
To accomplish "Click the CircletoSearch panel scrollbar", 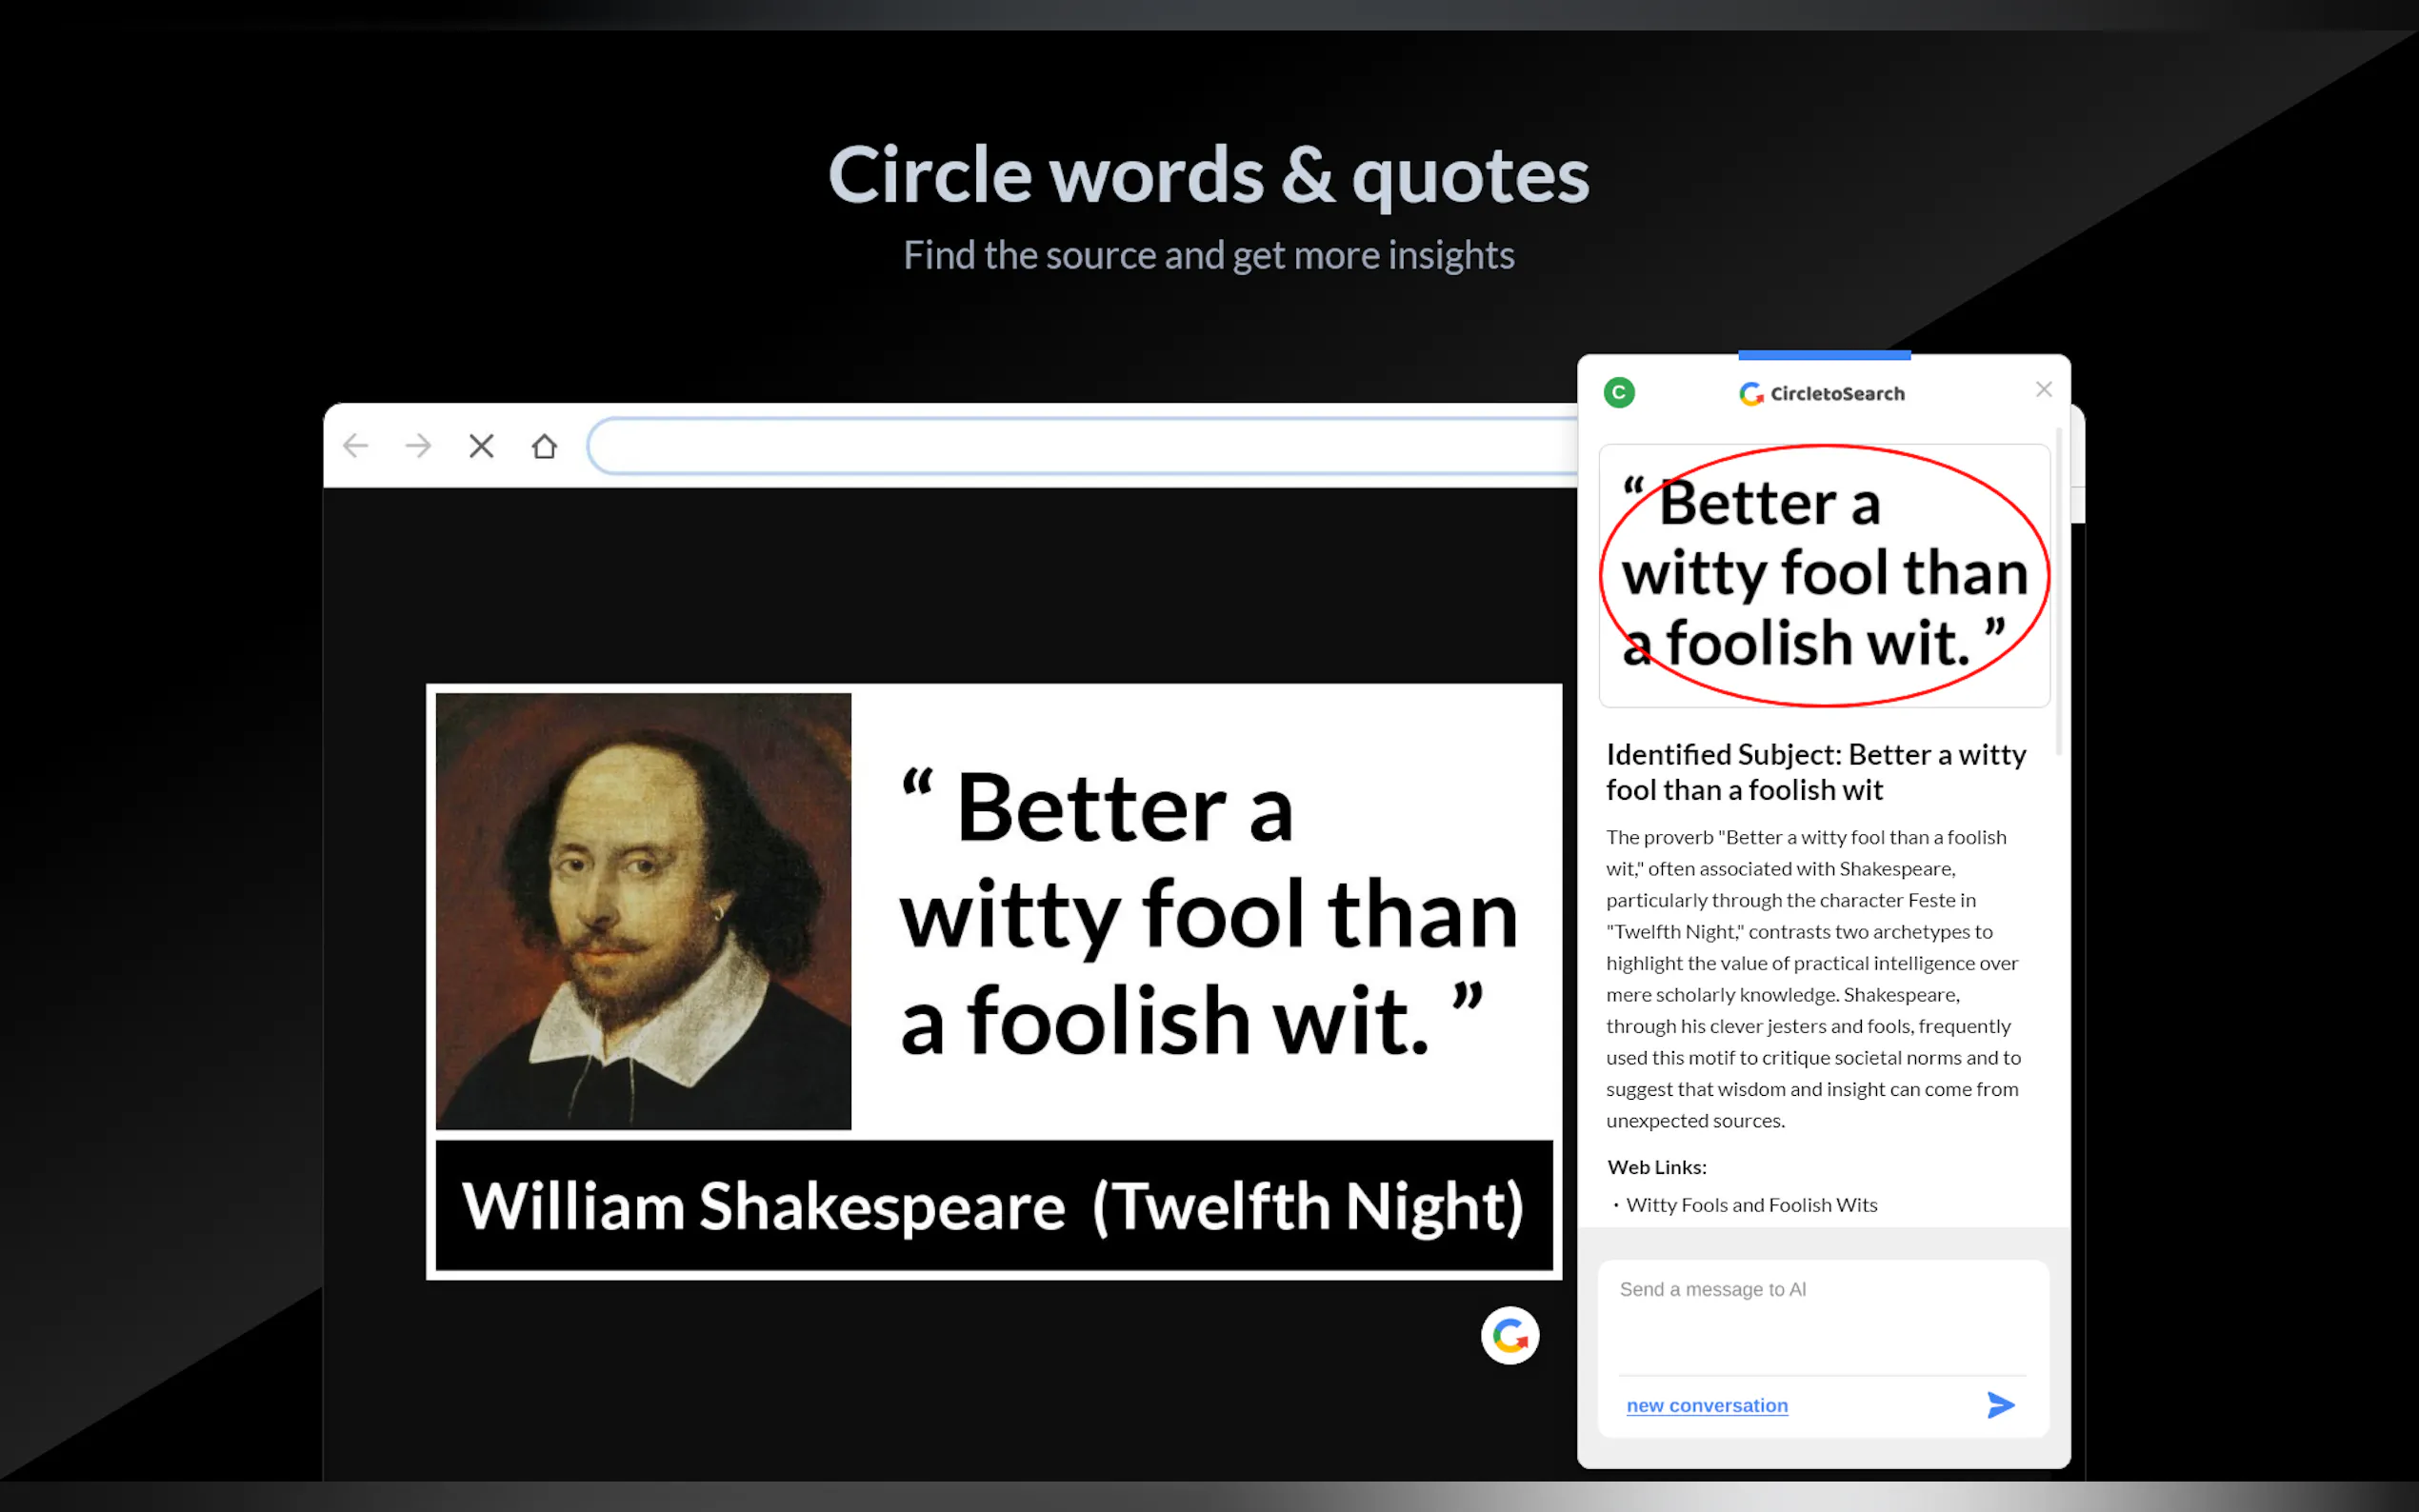I will click(2058, 590).
